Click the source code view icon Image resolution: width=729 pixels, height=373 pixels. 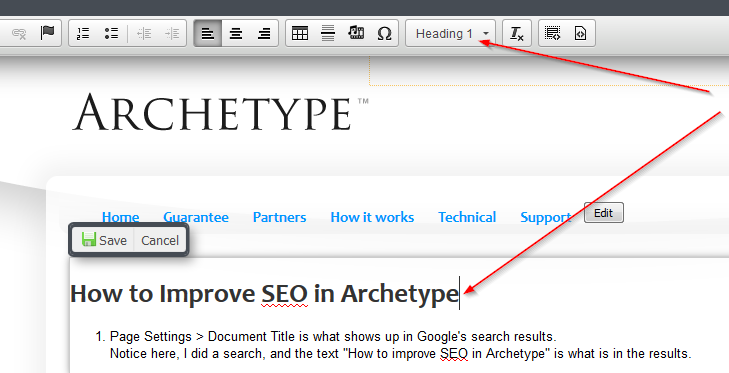[580, 33]
